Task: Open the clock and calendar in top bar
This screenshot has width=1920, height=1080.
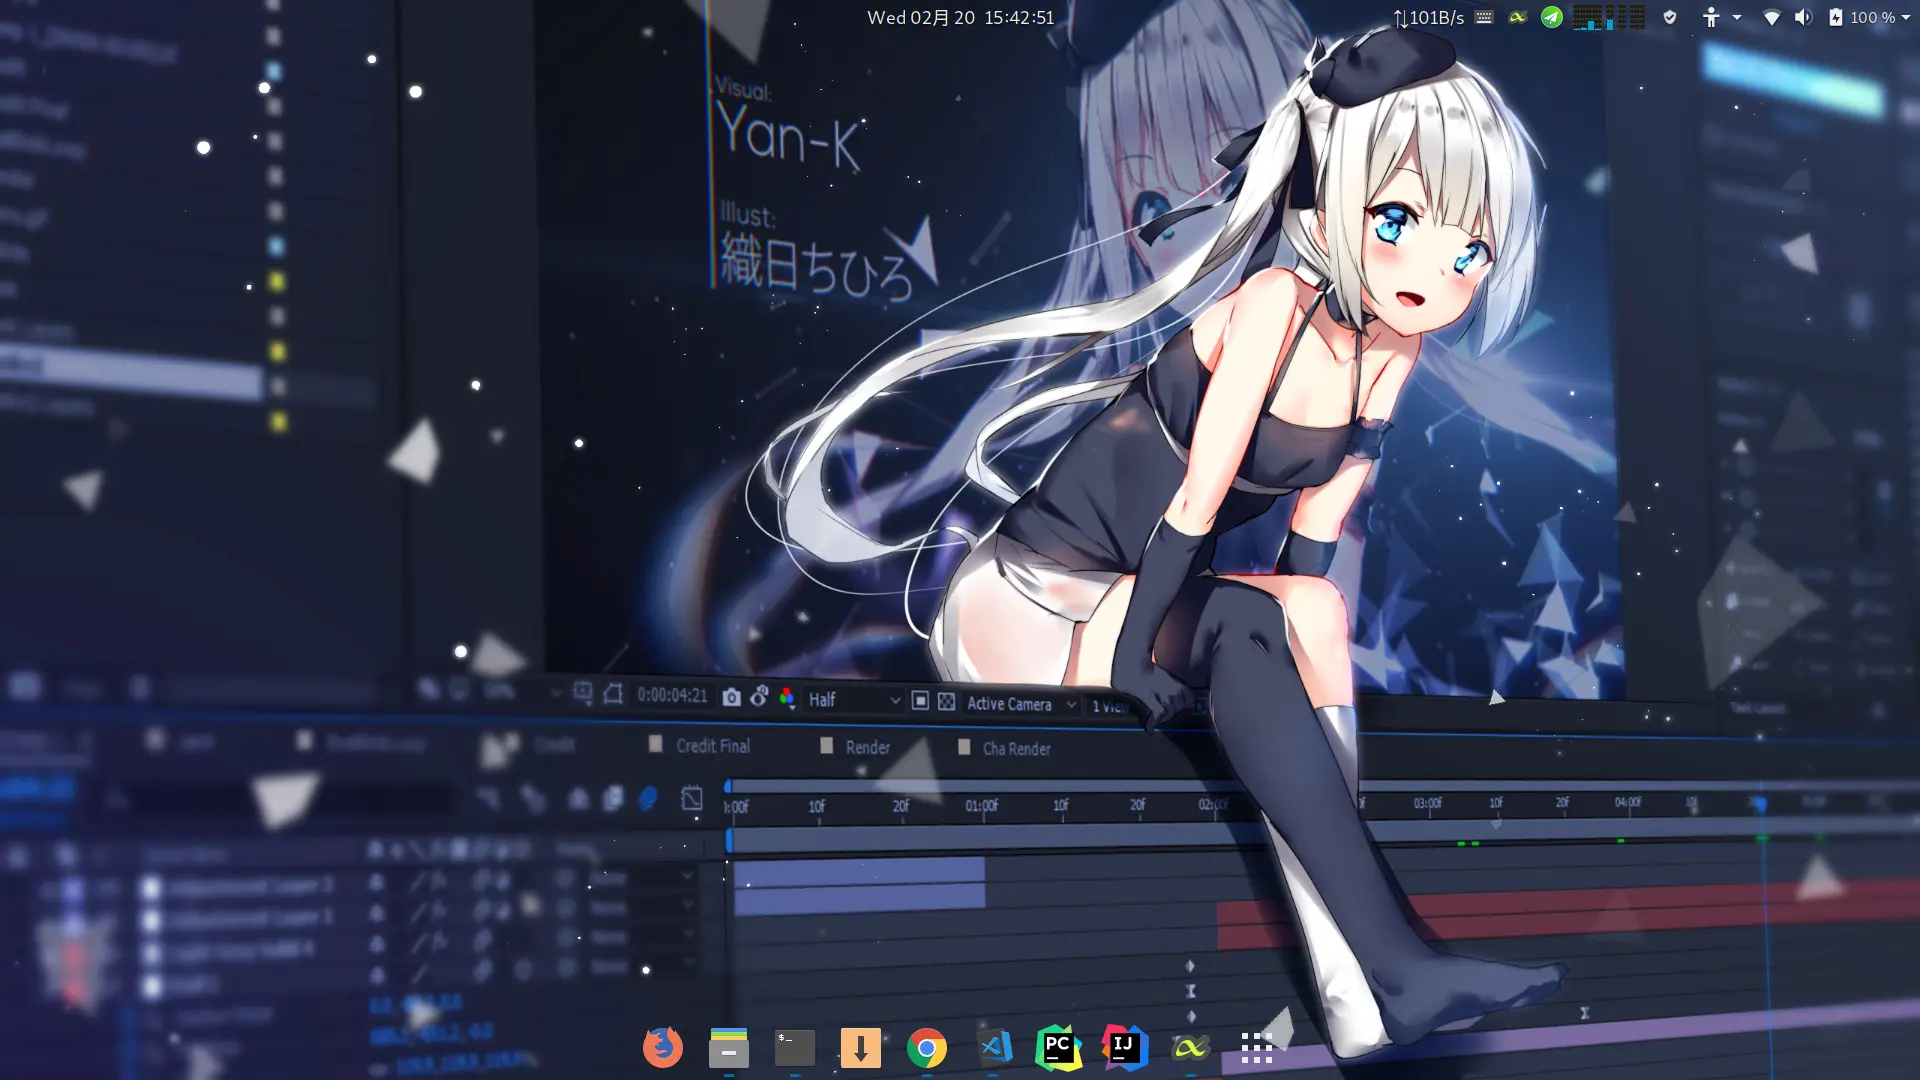Action: click(x=960, y=17)
